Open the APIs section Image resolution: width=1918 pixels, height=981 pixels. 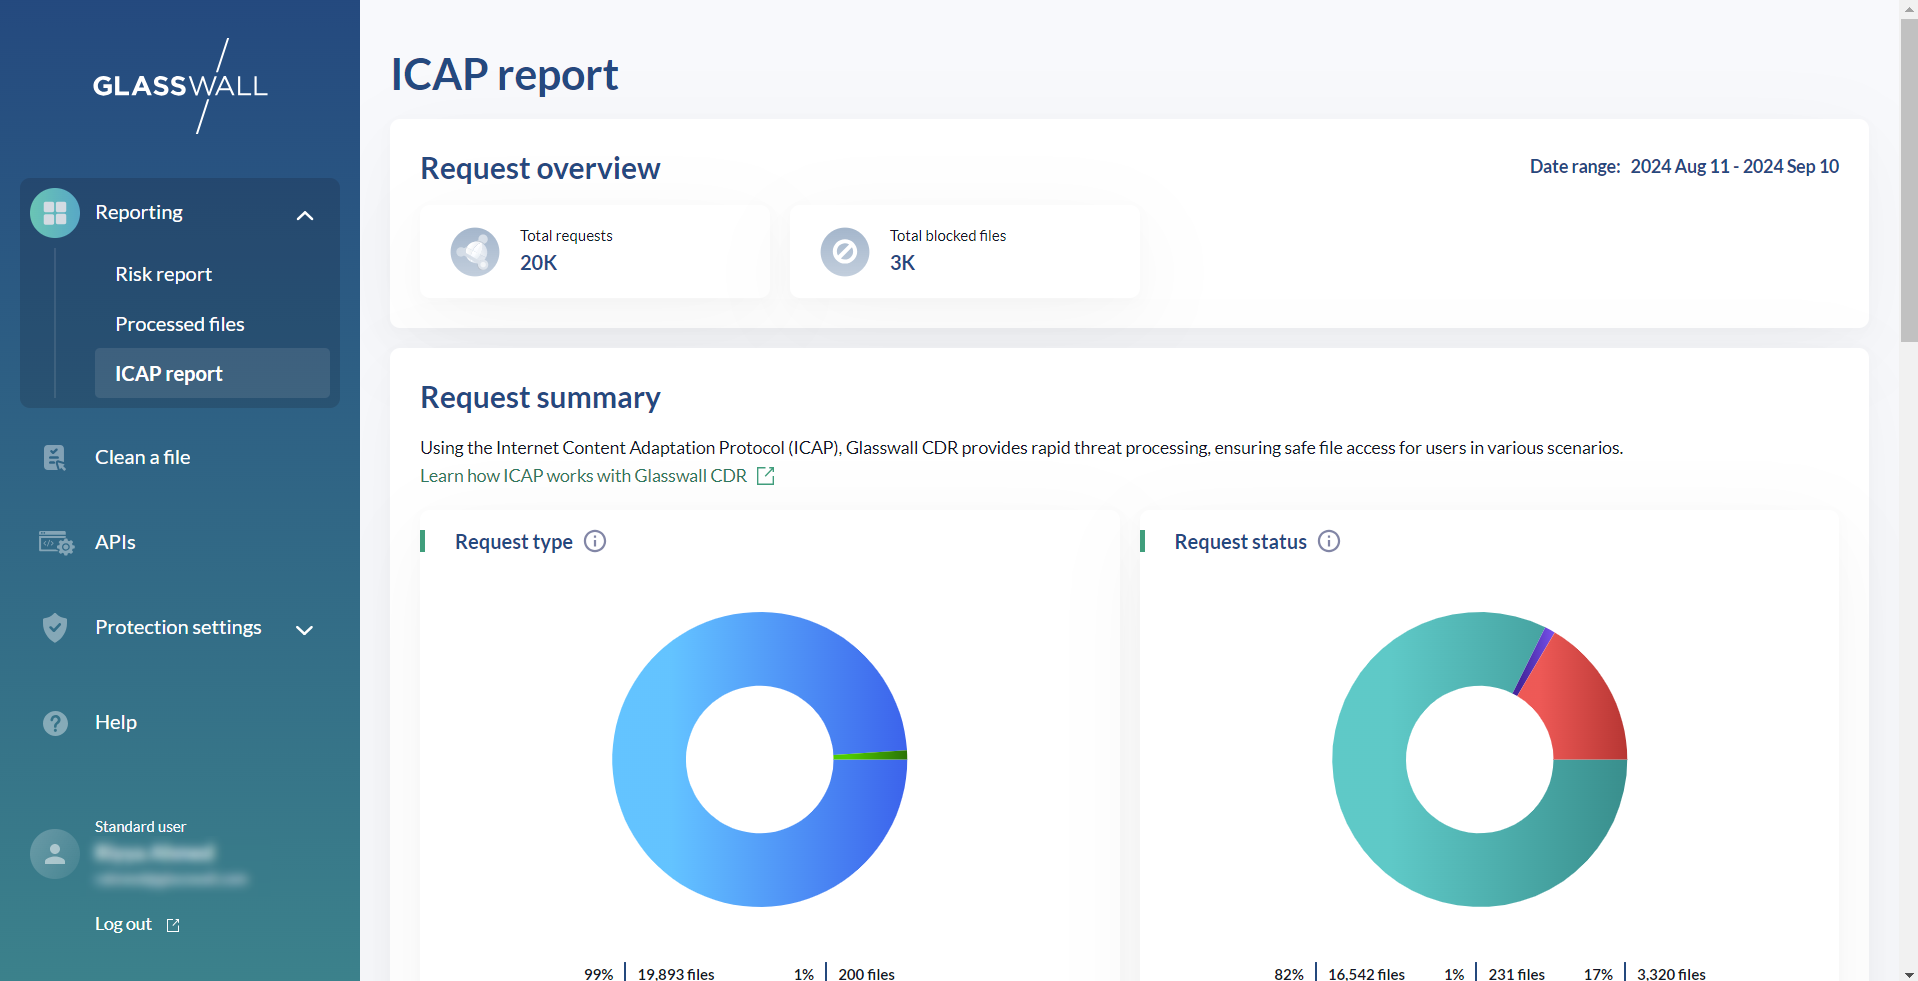(x=115, y=542)
